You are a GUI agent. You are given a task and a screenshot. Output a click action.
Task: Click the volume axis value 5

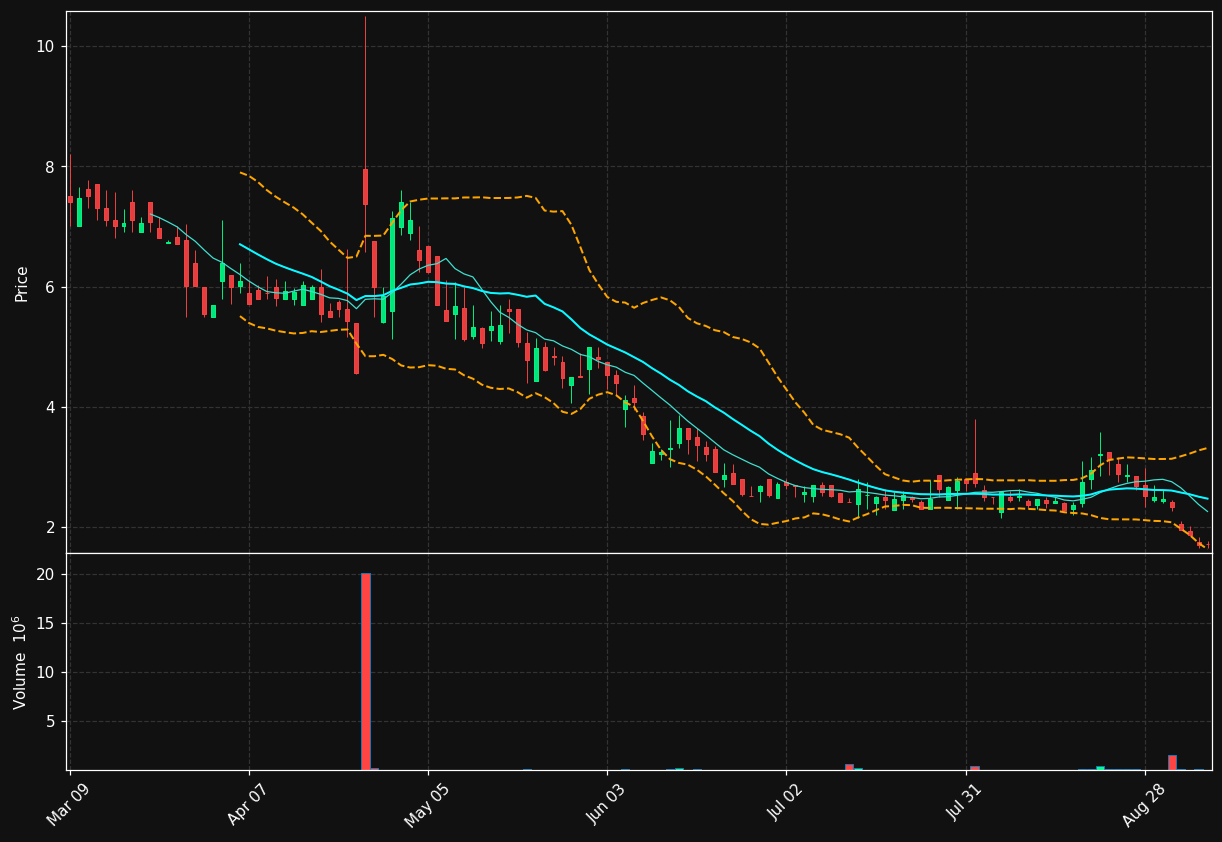click(x=50, y=722)
